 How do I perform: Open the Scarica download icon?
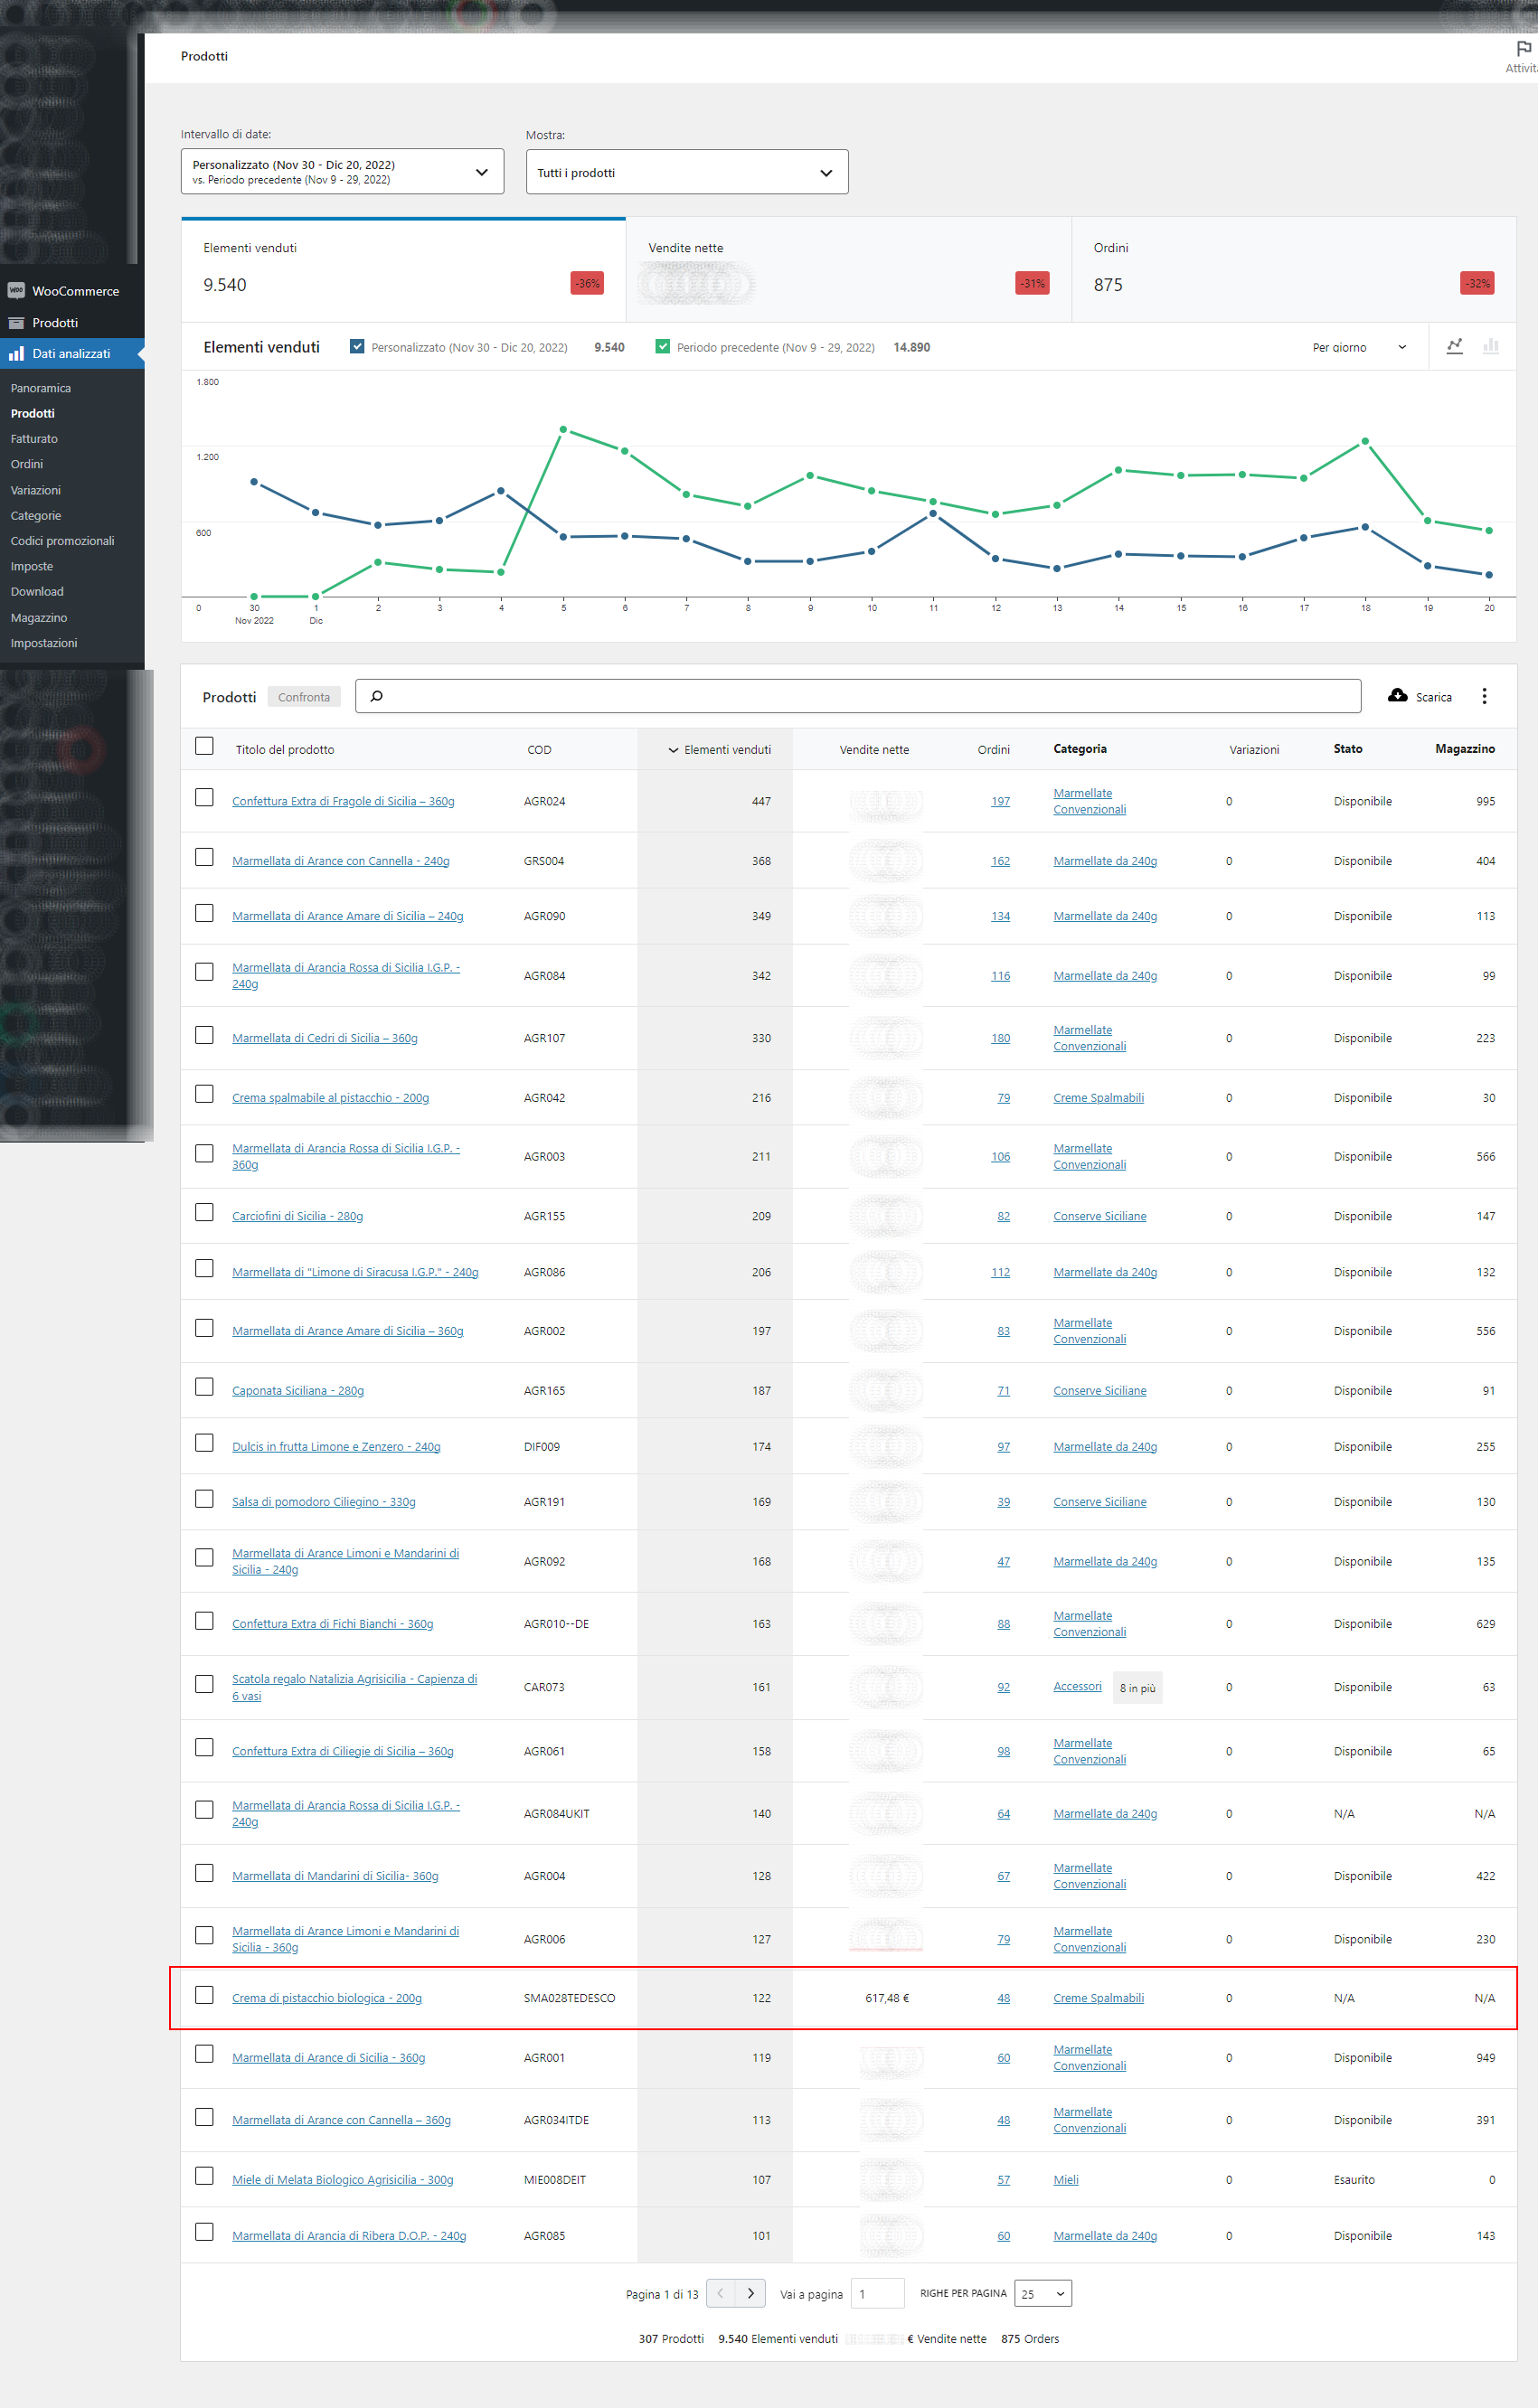(1399, 696)
